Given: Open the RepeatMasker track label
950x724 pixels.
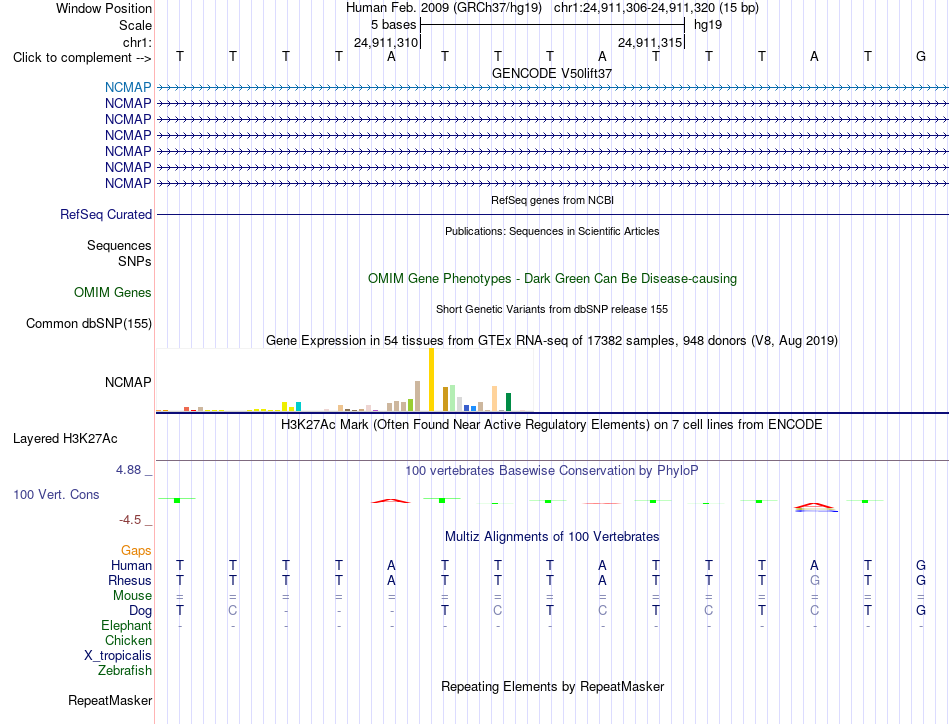Looking at the screenshot, I should [x=110, y=700].
